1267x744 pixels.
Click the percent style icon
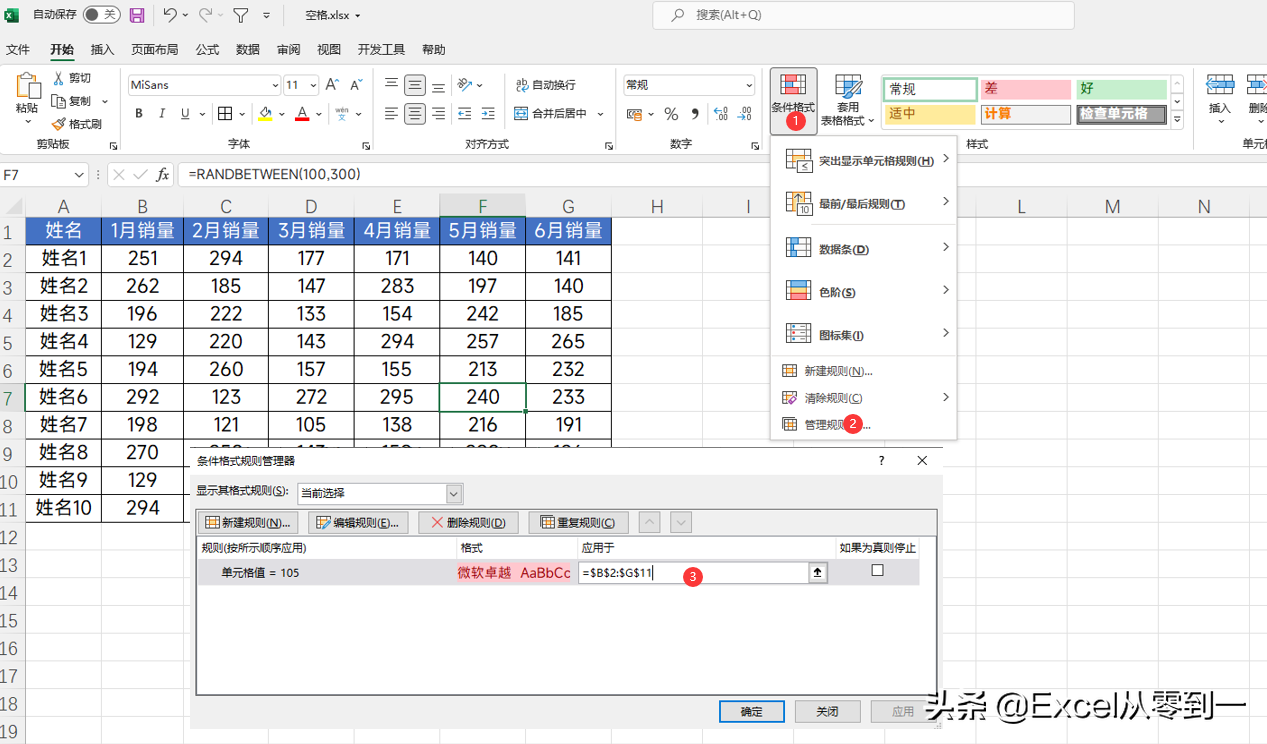671,114
